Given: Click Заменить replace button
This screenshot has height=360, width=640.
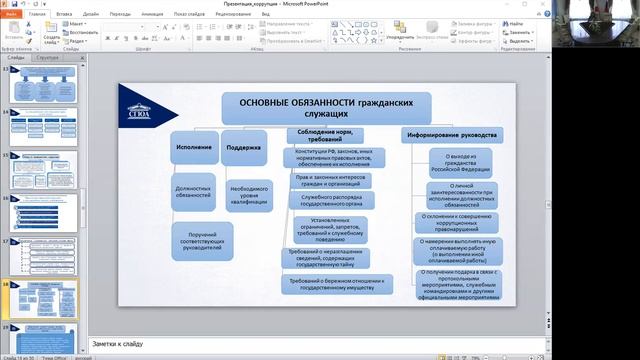Looking at the screenshot, I should coord(518,33).
